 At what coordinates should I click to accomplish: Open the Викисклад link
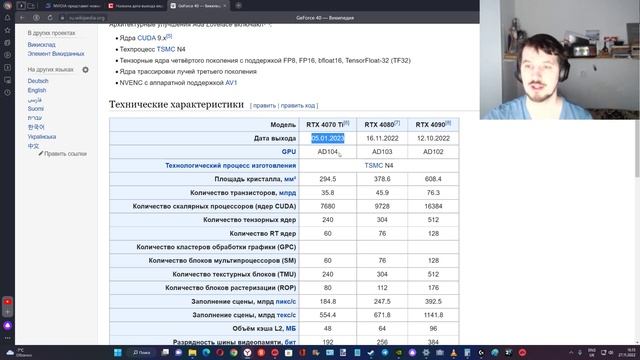pos(42,44)
